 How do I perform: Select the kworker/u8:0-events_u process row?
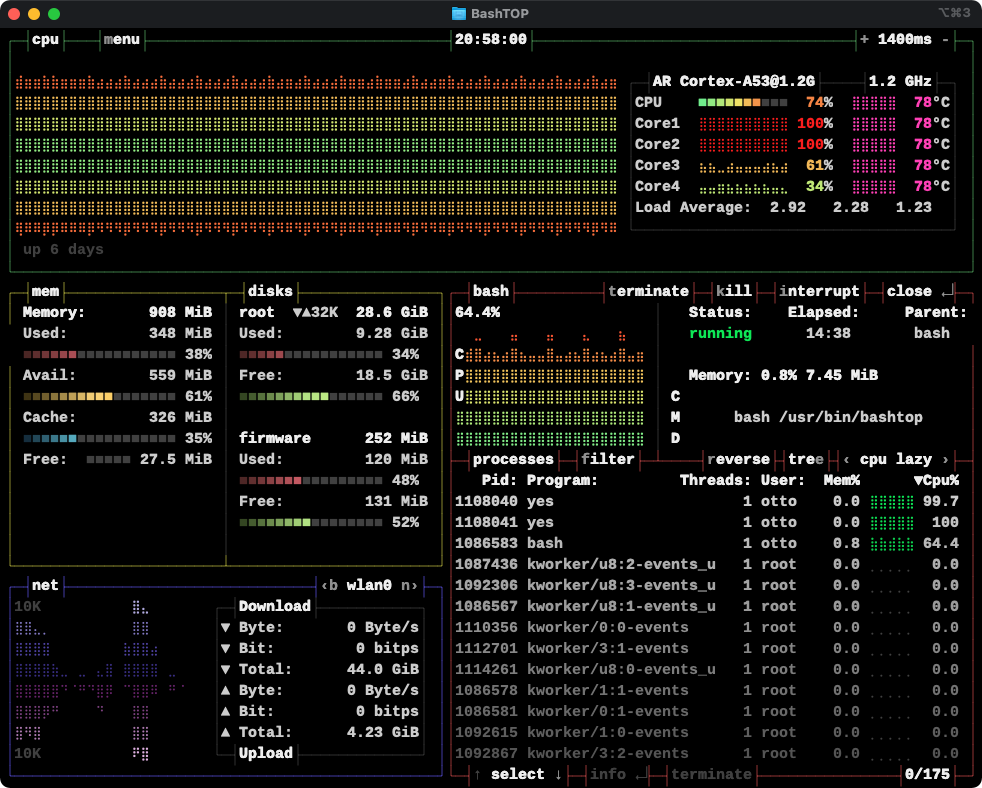click(x=706, y=670)
